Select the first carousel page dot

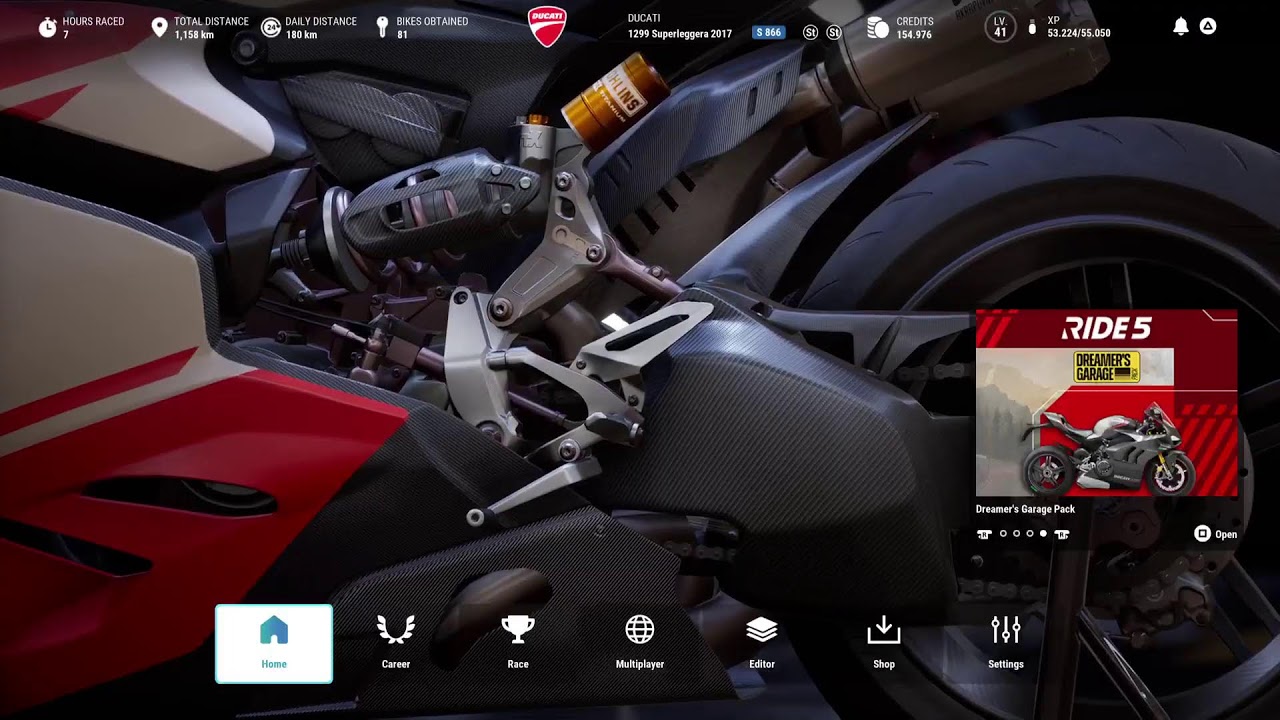[1003, 534]
